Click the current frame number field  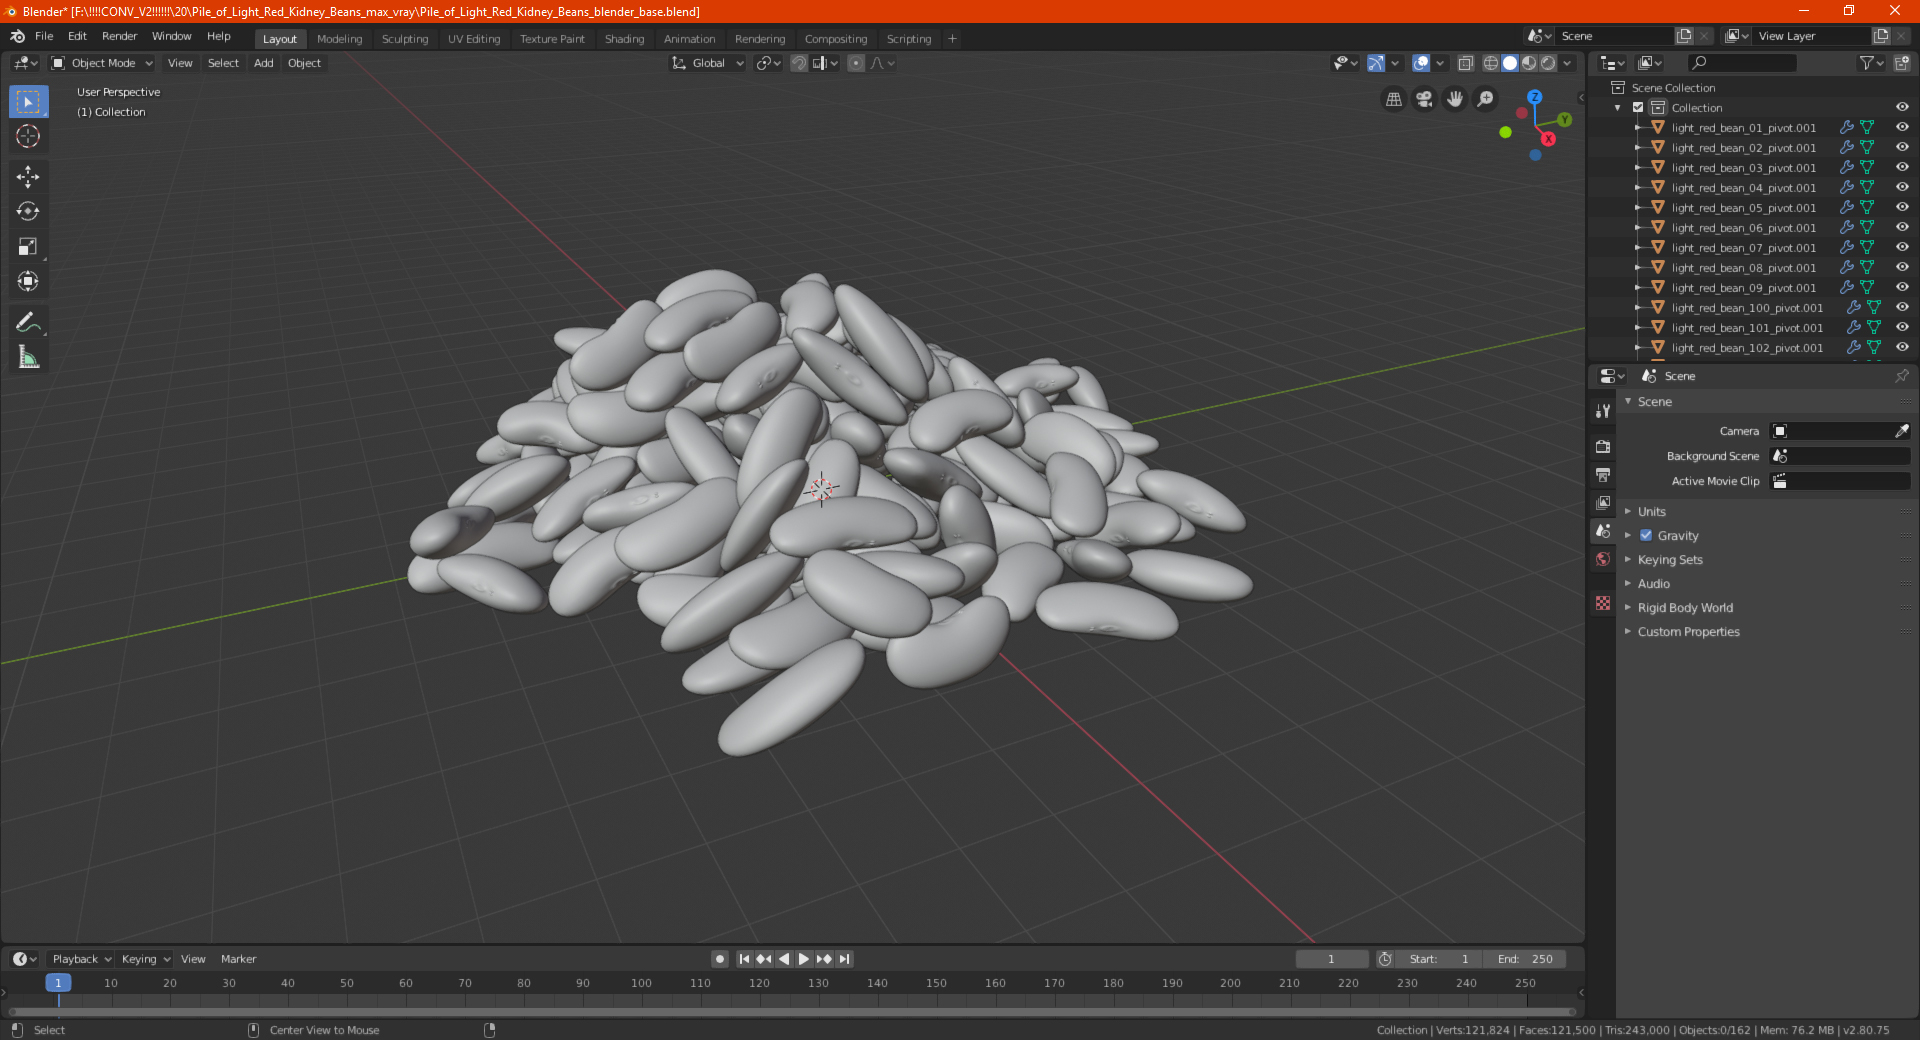pyautogui.click(x=1331, y=959)
